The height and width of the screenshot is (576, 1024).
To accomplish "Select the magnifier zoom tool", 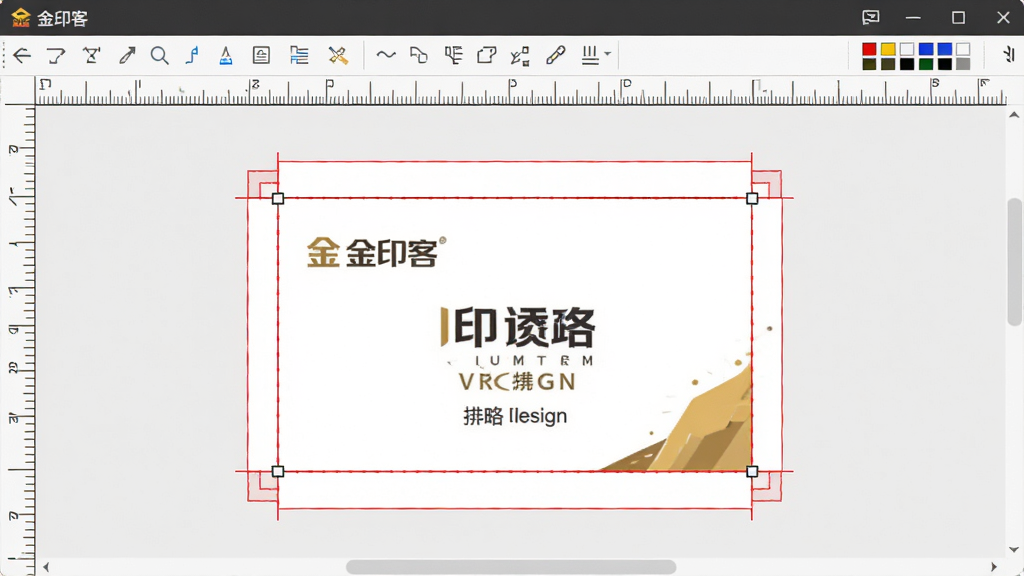I will point(159,56).
